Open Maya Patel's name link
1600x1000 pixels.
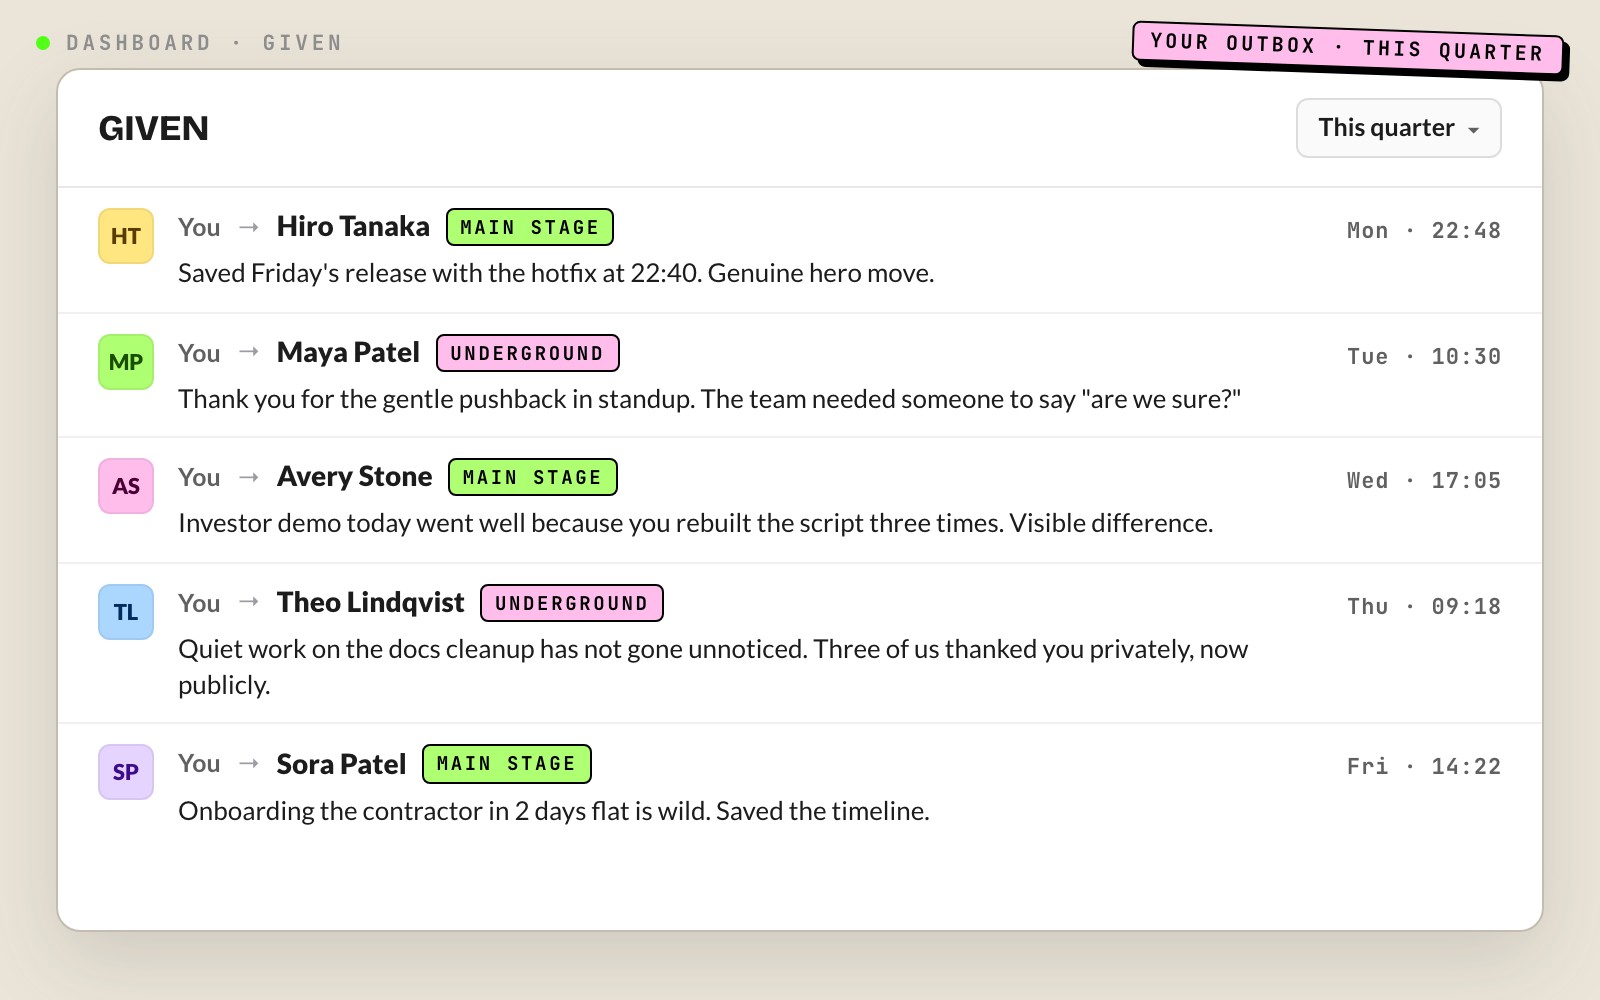click(x=348, y=353)
